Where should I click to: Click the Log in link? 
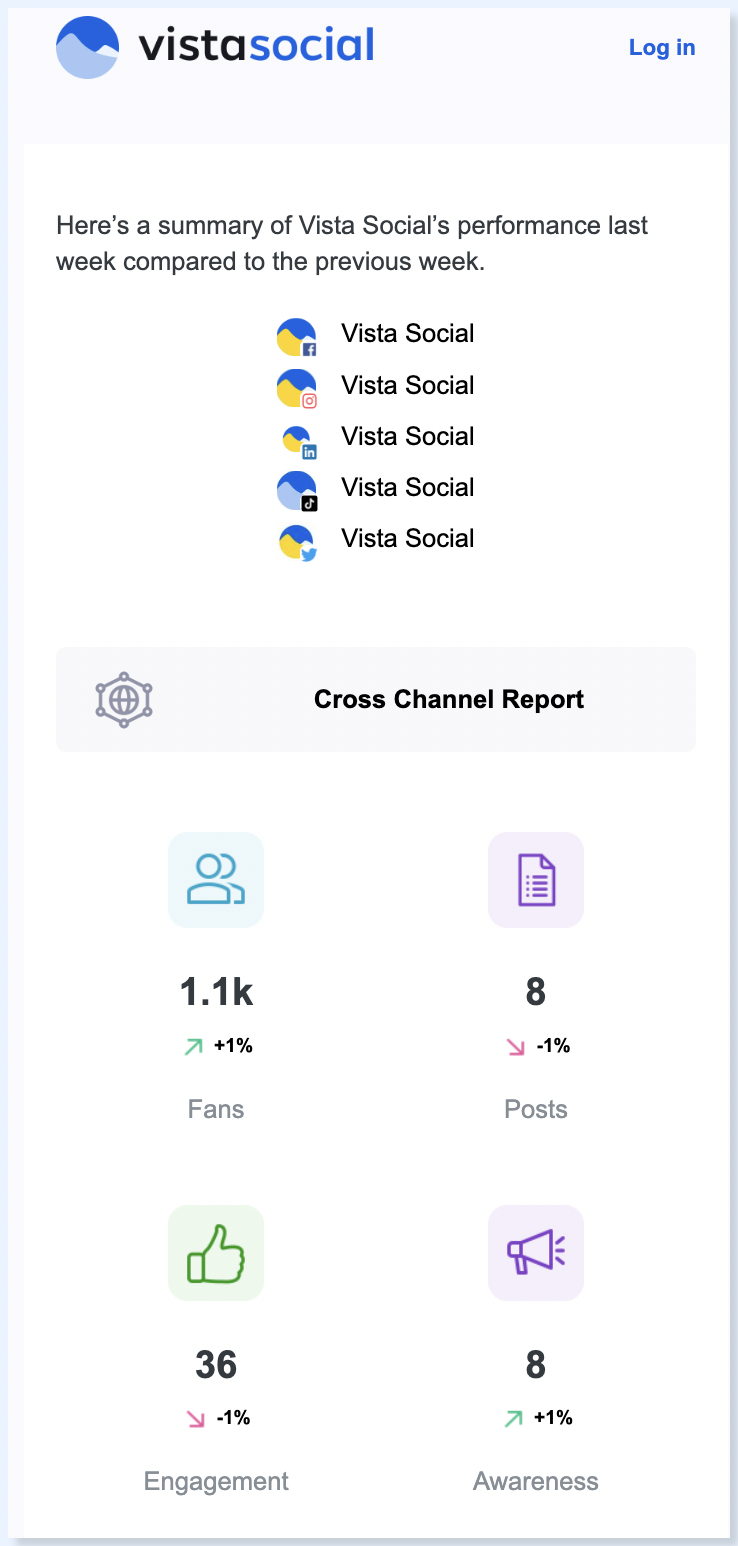click(662, 47)
